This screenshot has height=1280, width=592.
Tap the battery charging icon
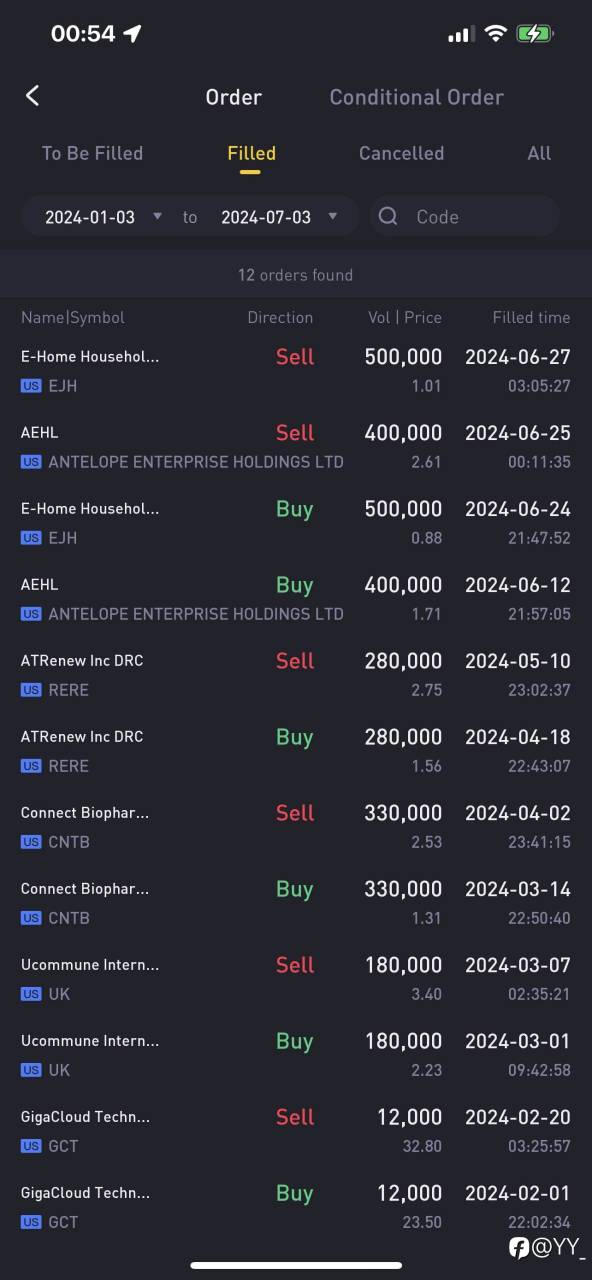click(534, 34)
